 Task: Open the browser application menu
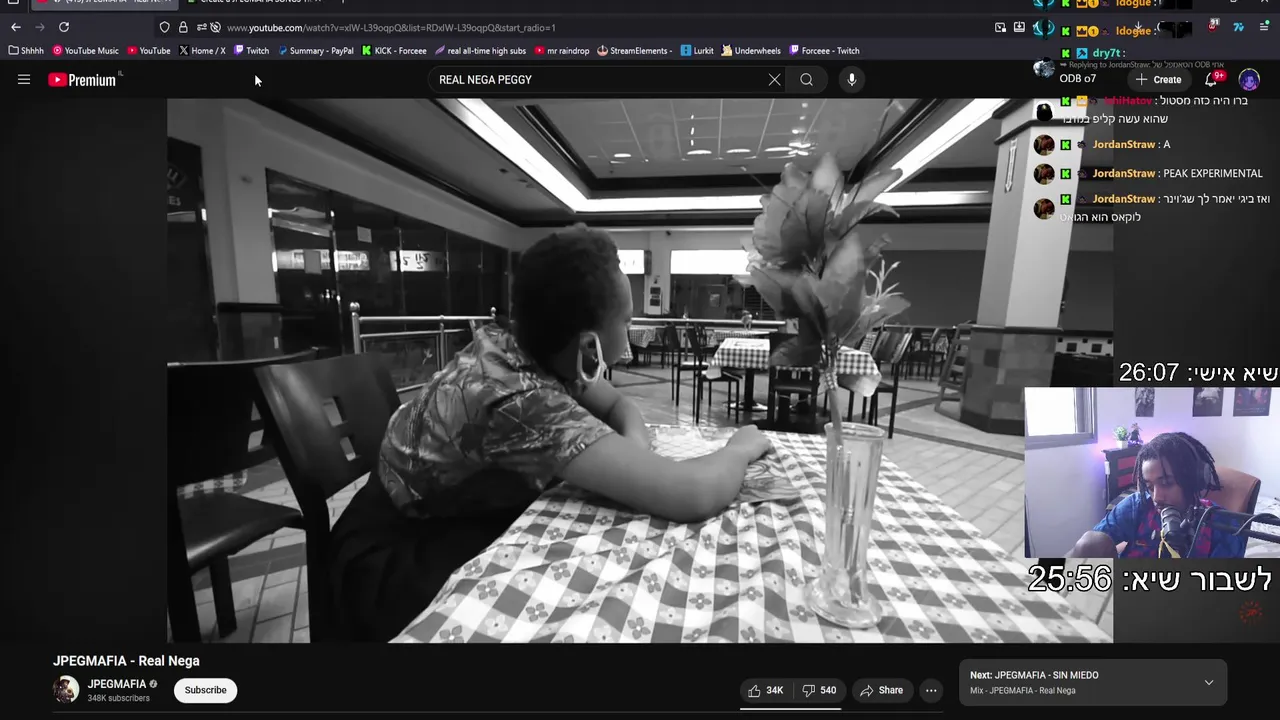click(x=1264, y=28)
